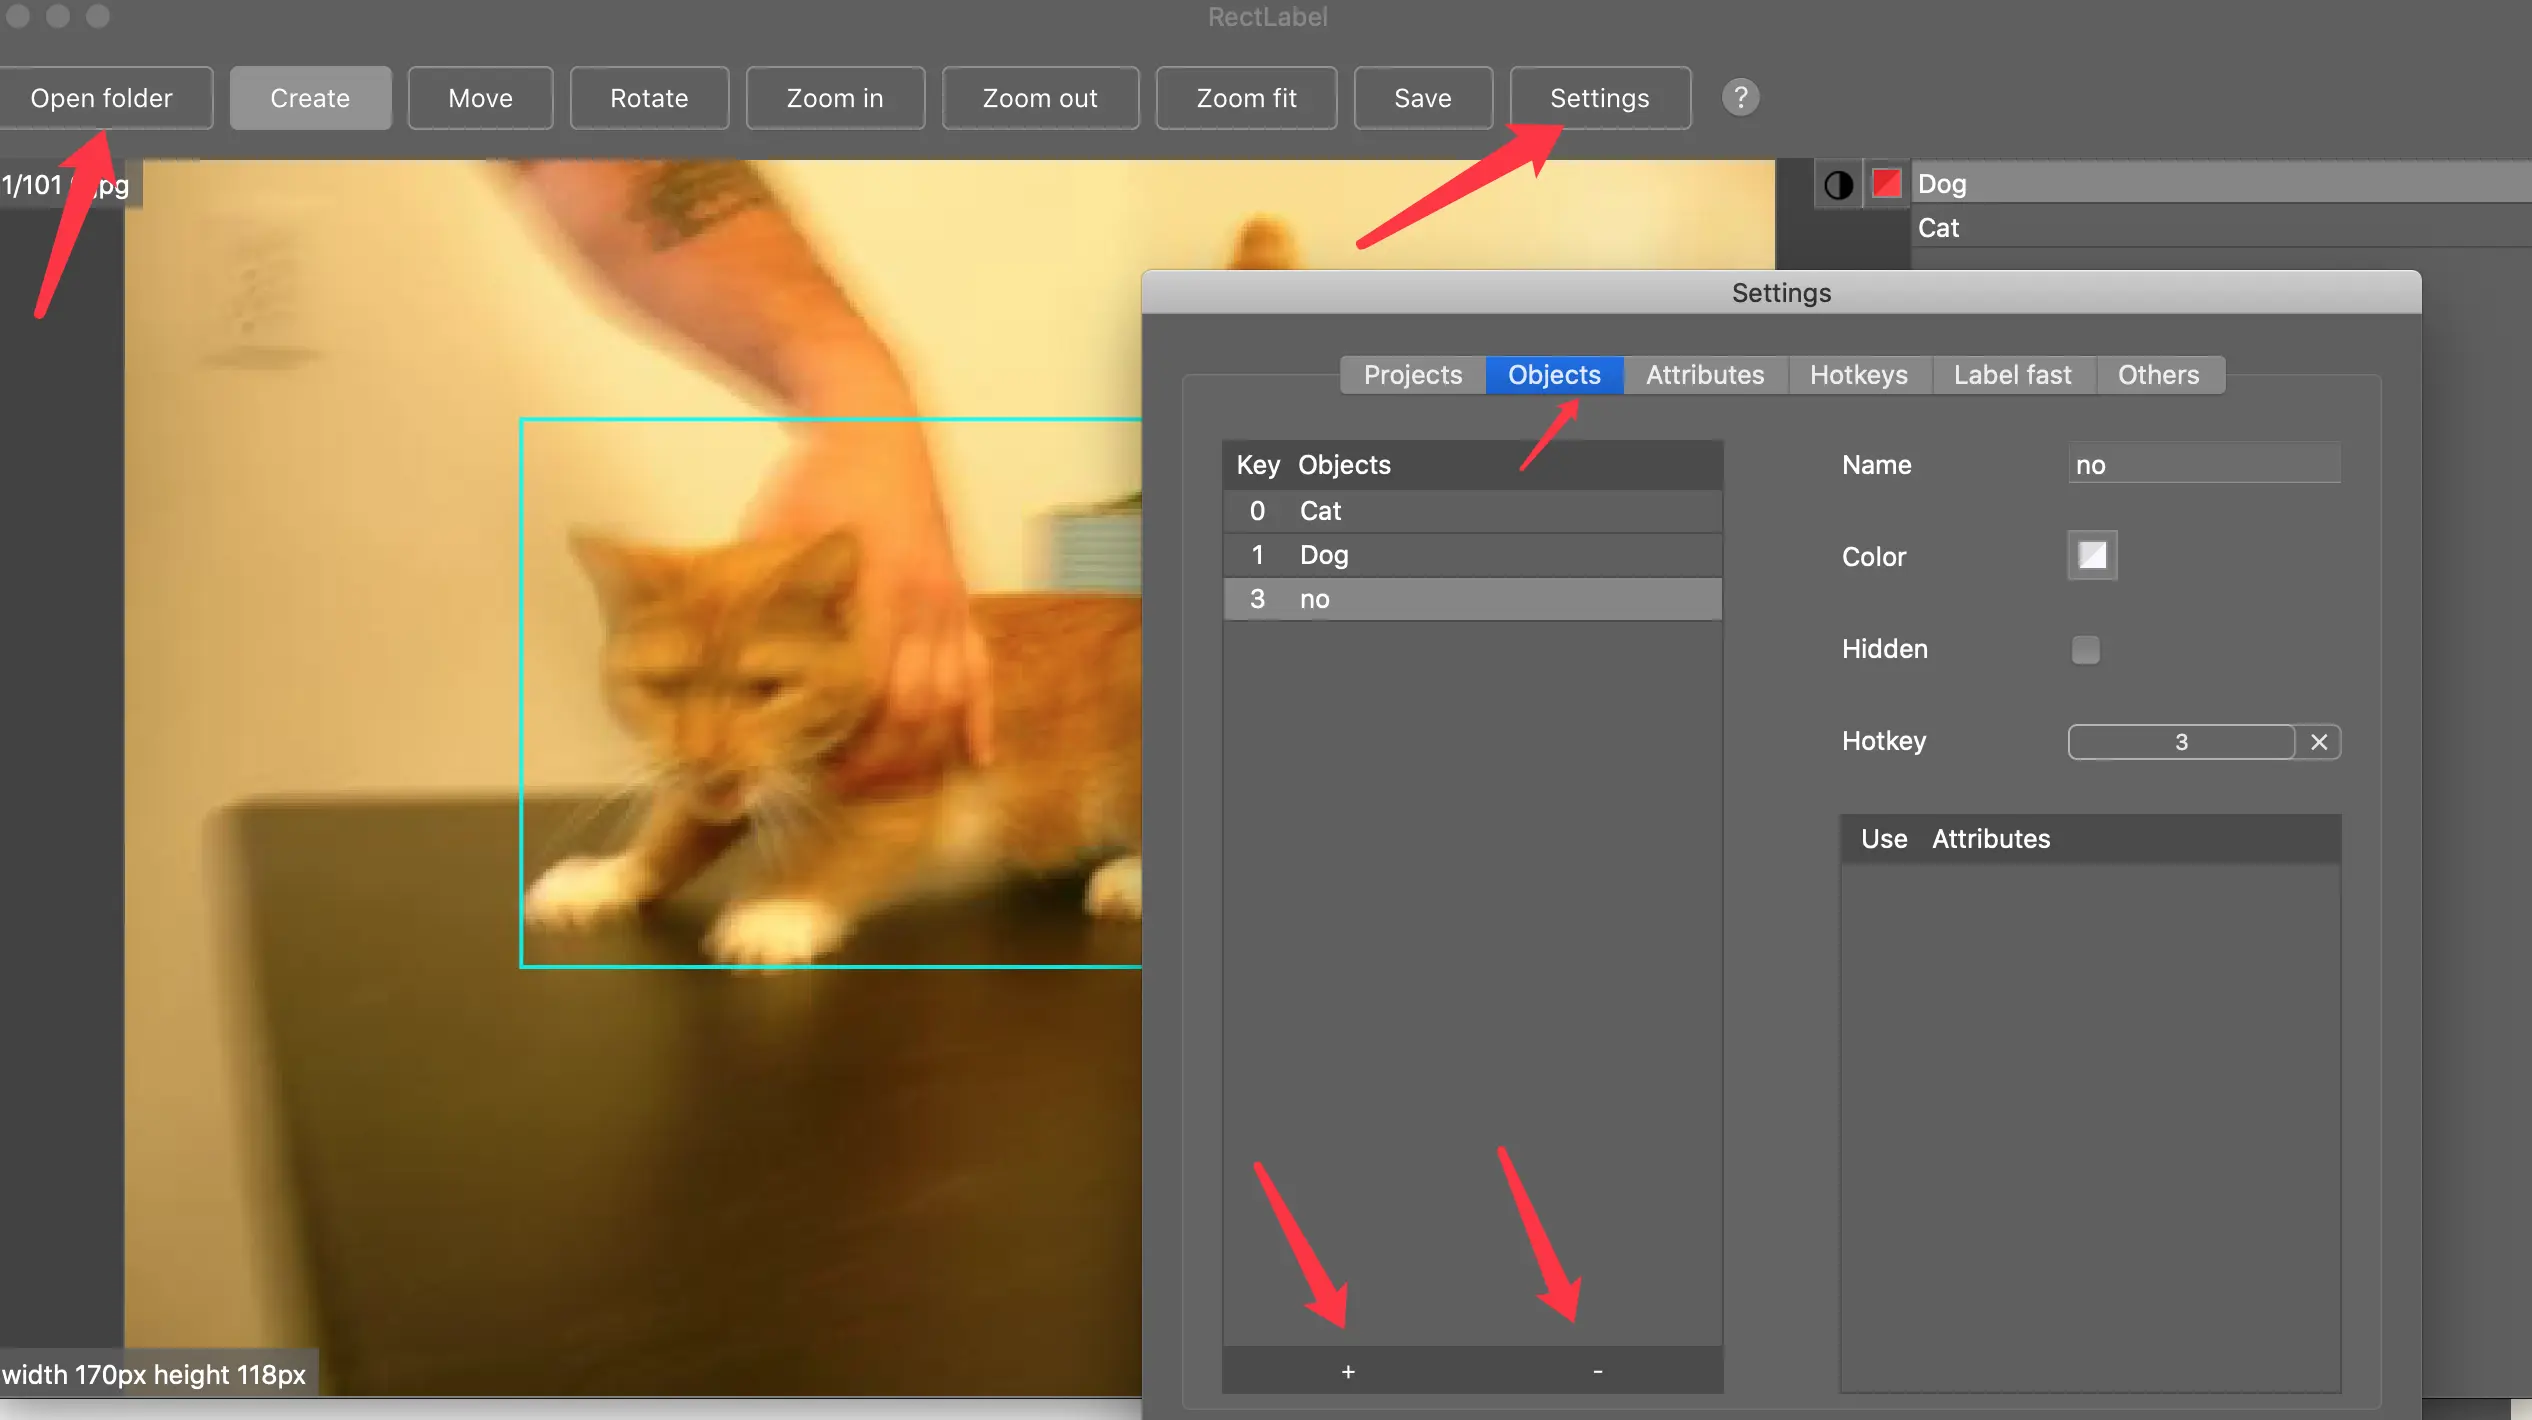
Task: Click the Open folder button
Action: [x=102, y=98]
